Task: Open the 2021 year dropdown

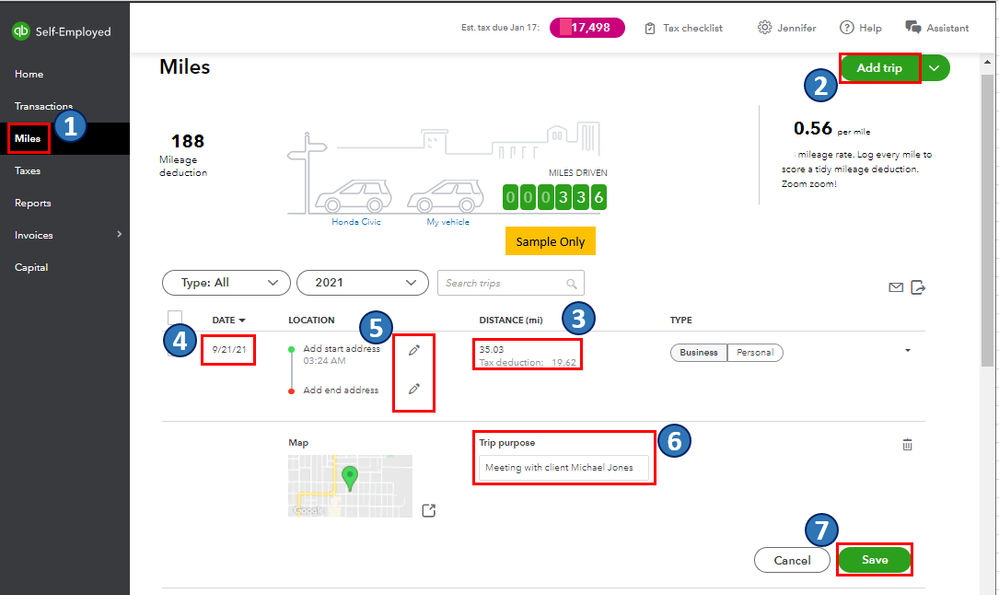Action: pos(363,283)
